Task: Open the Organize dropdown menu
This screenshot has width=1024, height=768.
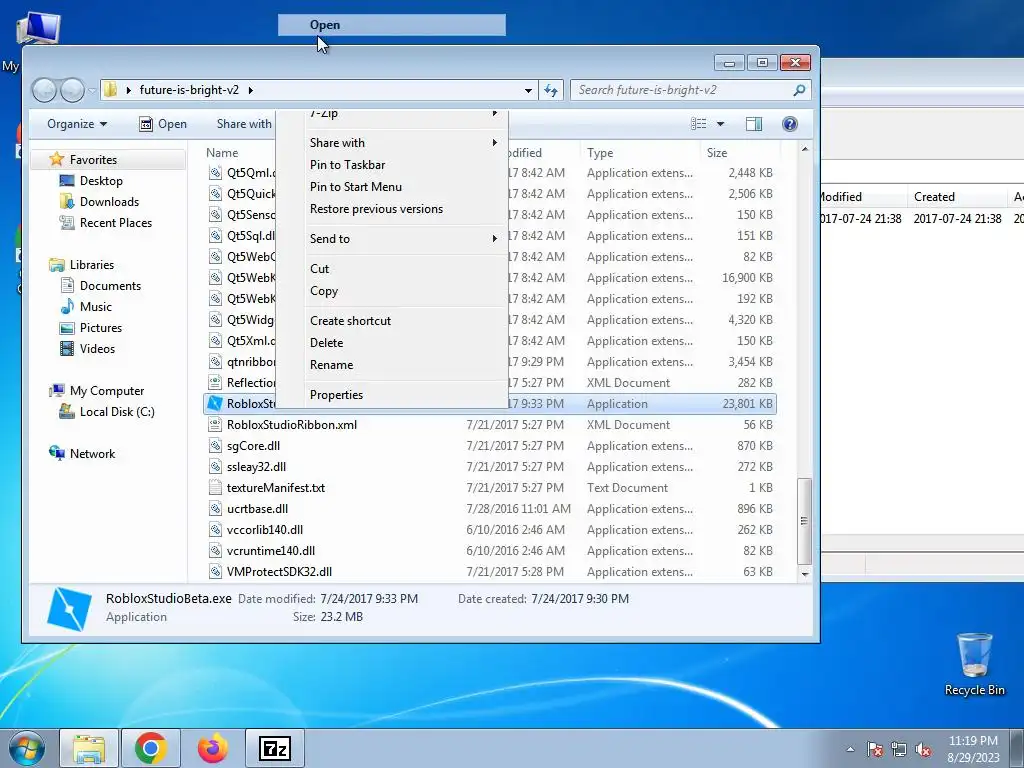Action: [x=77, y=124]
